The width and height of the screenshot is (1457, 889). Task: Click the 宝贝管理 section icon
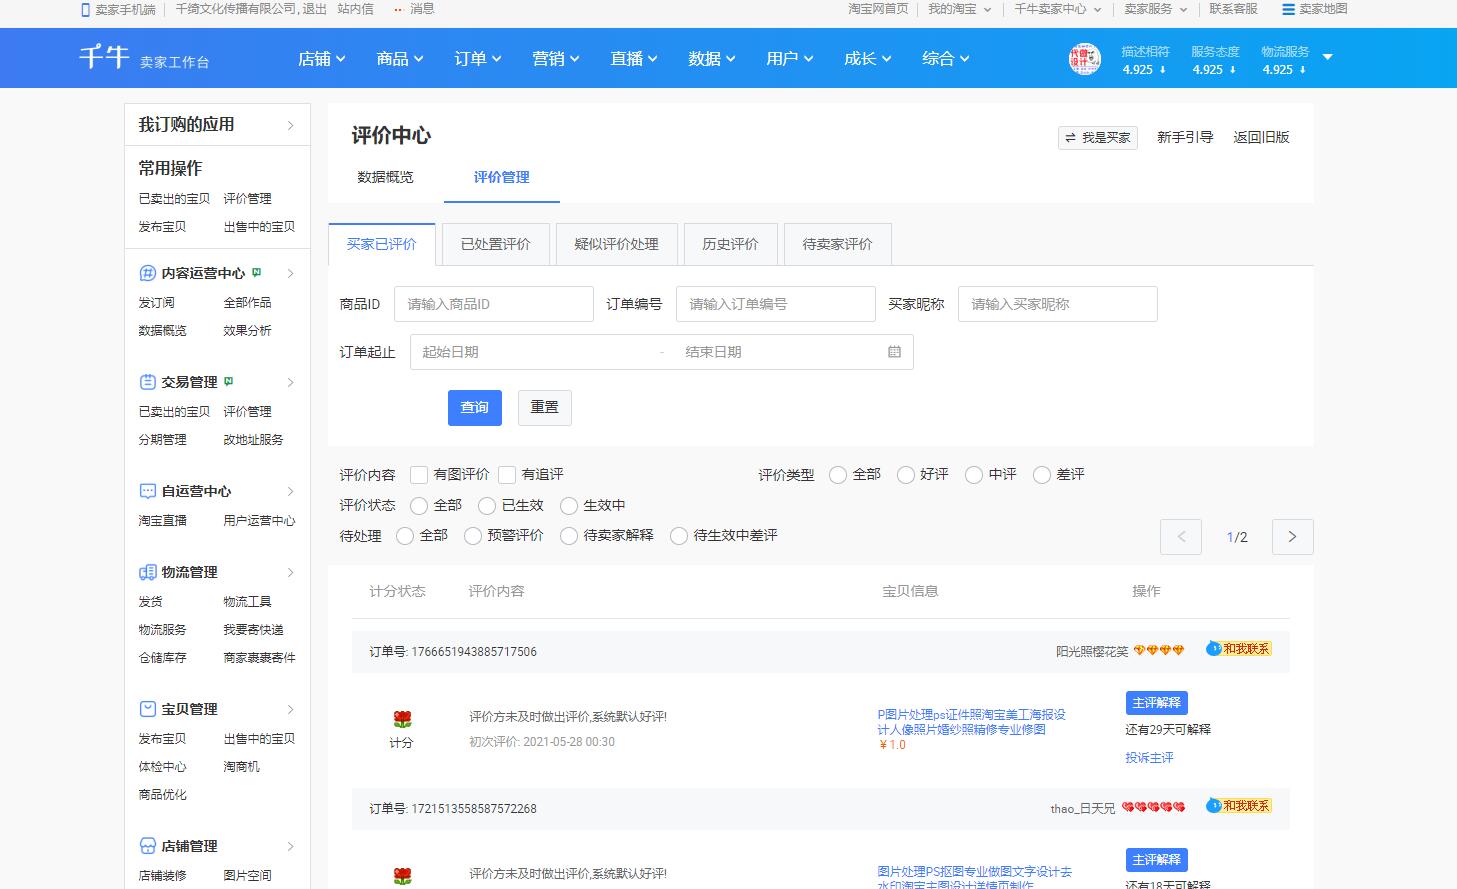point(147,709)
